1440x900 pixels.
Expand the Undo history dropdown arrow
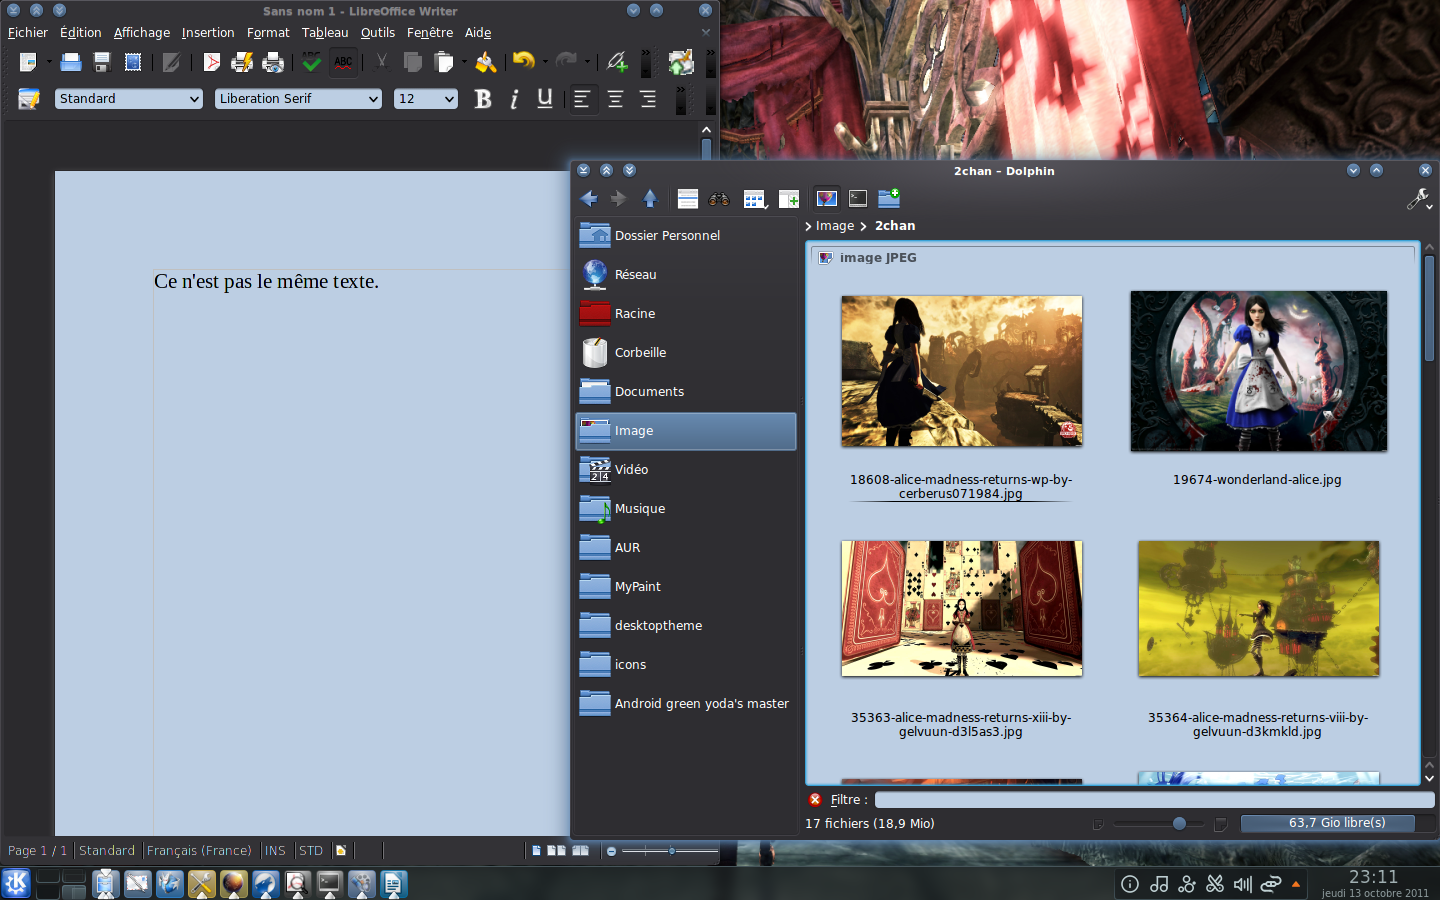[545, 62]
